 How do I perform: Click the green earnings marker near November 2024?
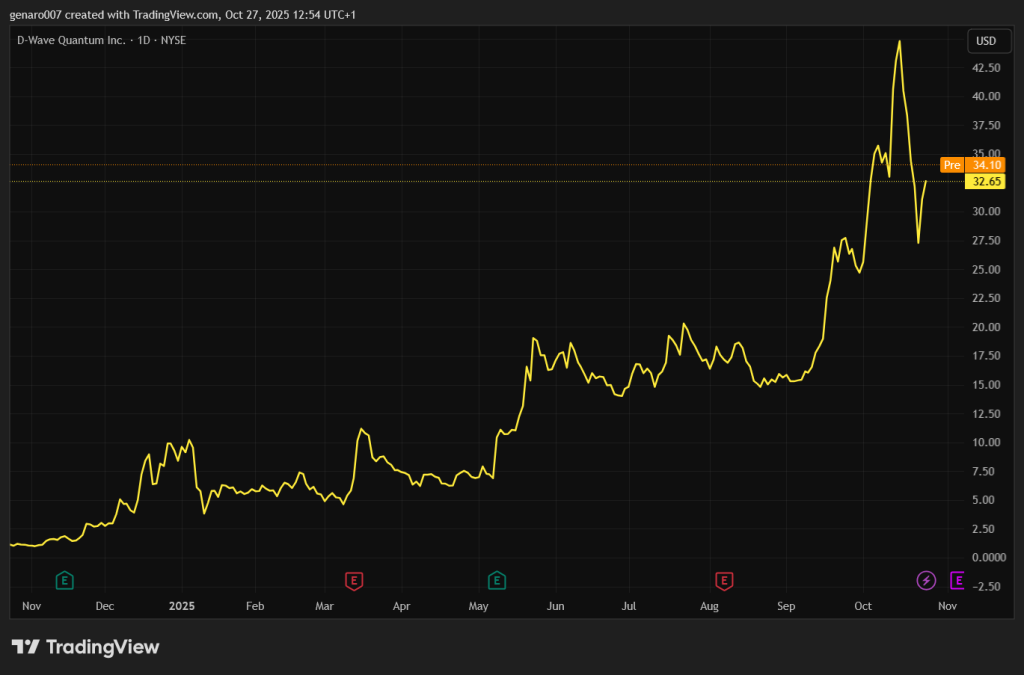[x=64, y=579]
